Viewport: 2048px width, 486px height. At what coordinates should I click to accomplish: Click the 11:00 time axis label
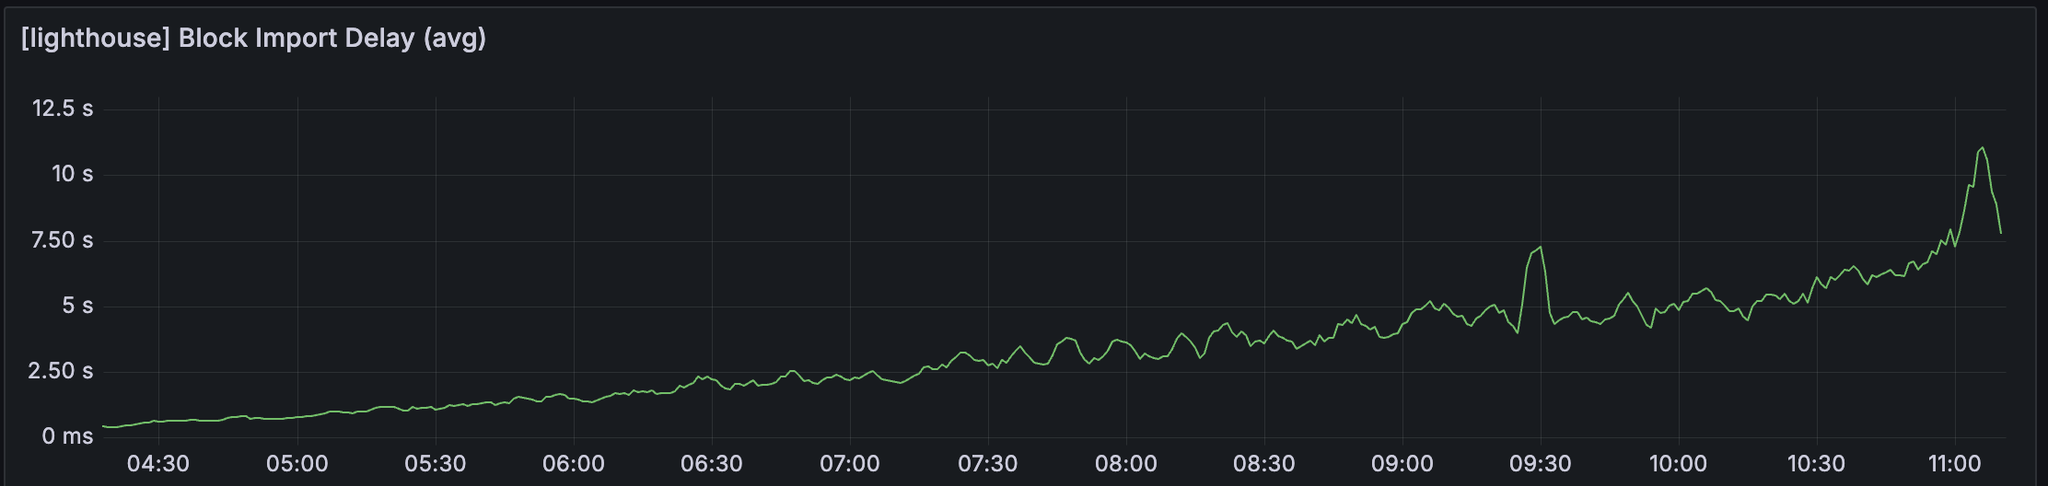[x=1954, y=464]
